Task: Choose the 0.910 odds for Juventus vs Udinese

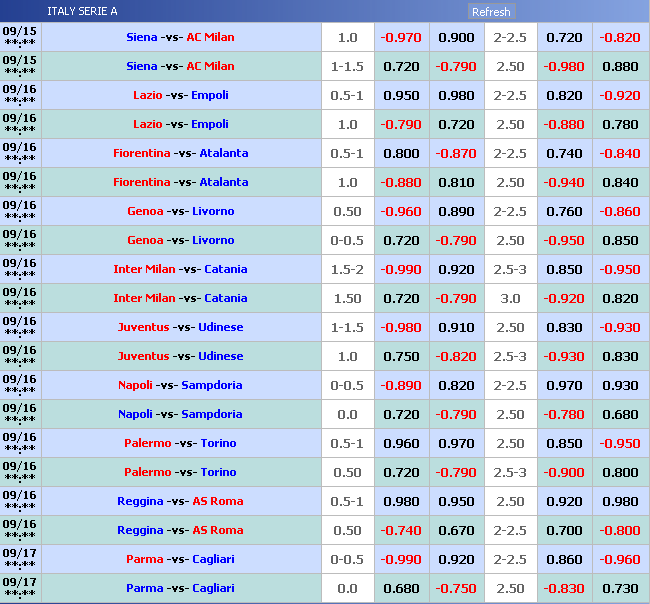Action: [x=457, y=327]
